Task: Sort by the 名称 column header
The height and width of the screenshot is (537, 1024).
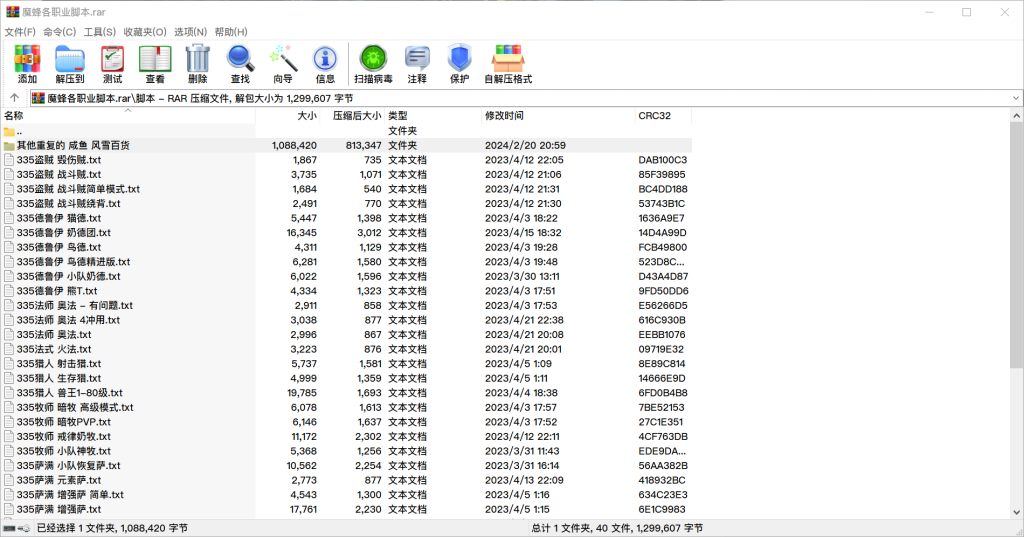Action: point(128,116)
